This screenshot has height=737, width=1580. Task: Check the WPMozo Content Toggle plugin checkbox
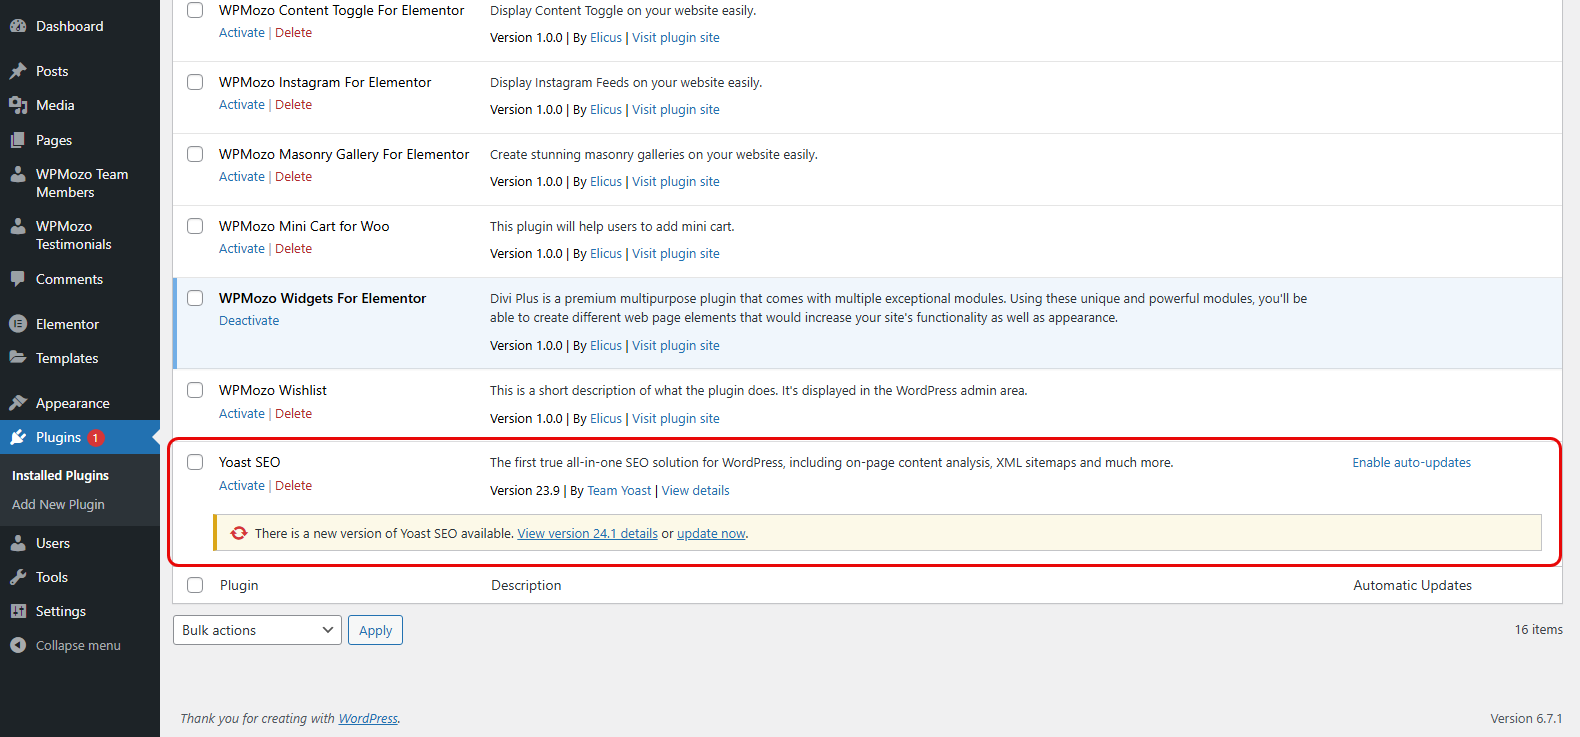tap(195, 10)
